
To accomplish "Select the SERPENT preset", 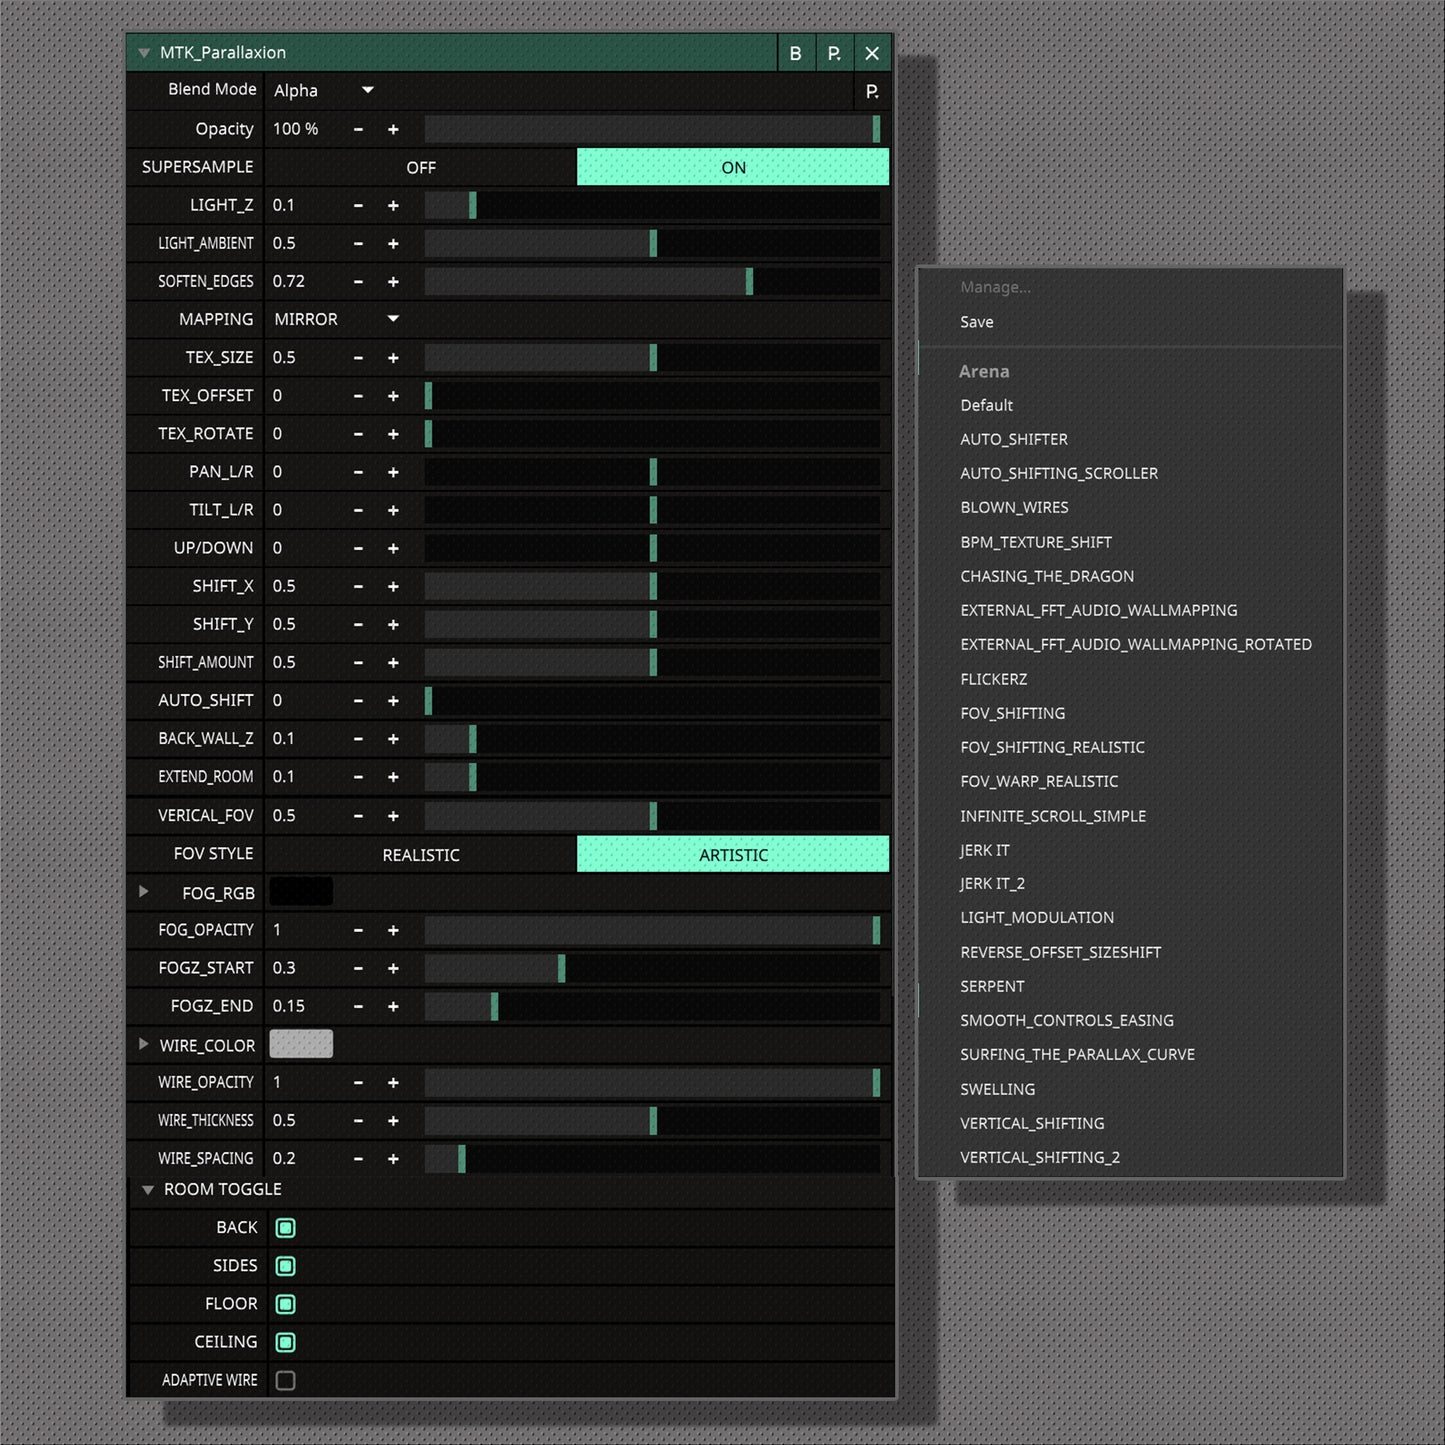I will [x=992, y=986].
